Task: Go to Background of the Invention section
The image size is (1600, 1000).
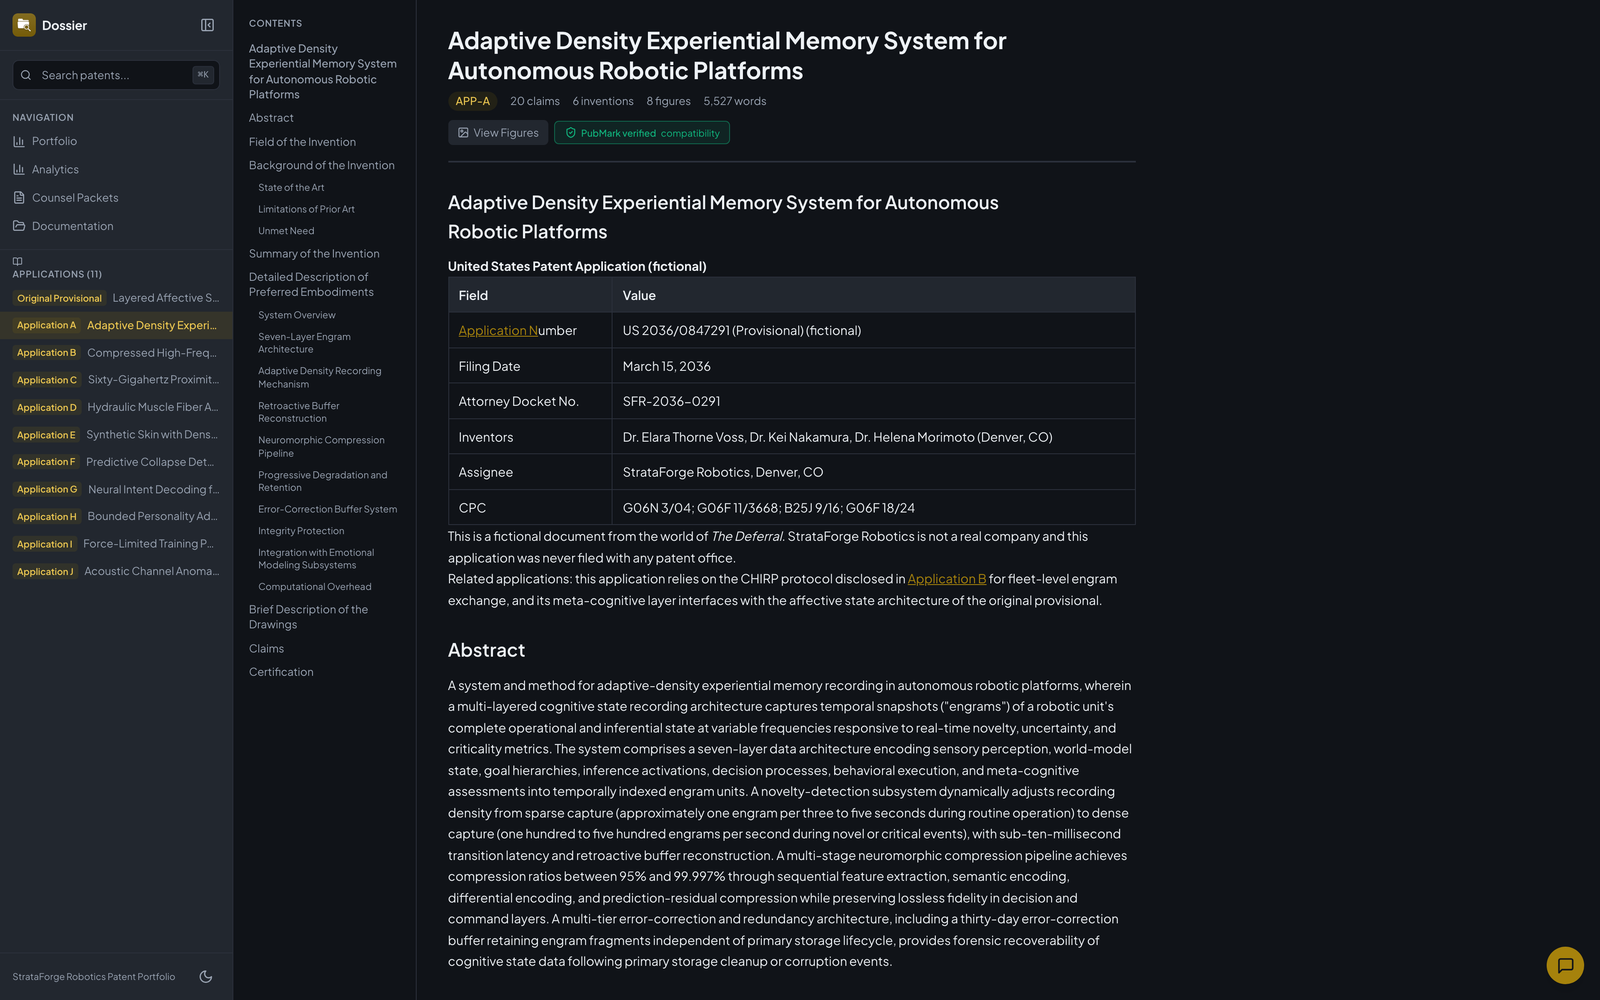Action: coord(322,166)
